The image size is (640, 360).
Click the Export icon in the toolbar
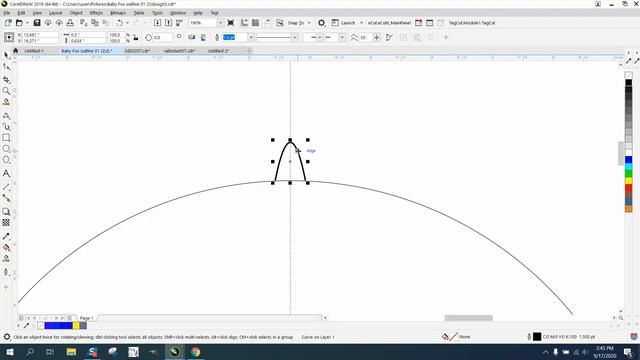click(x=168, y=23)
